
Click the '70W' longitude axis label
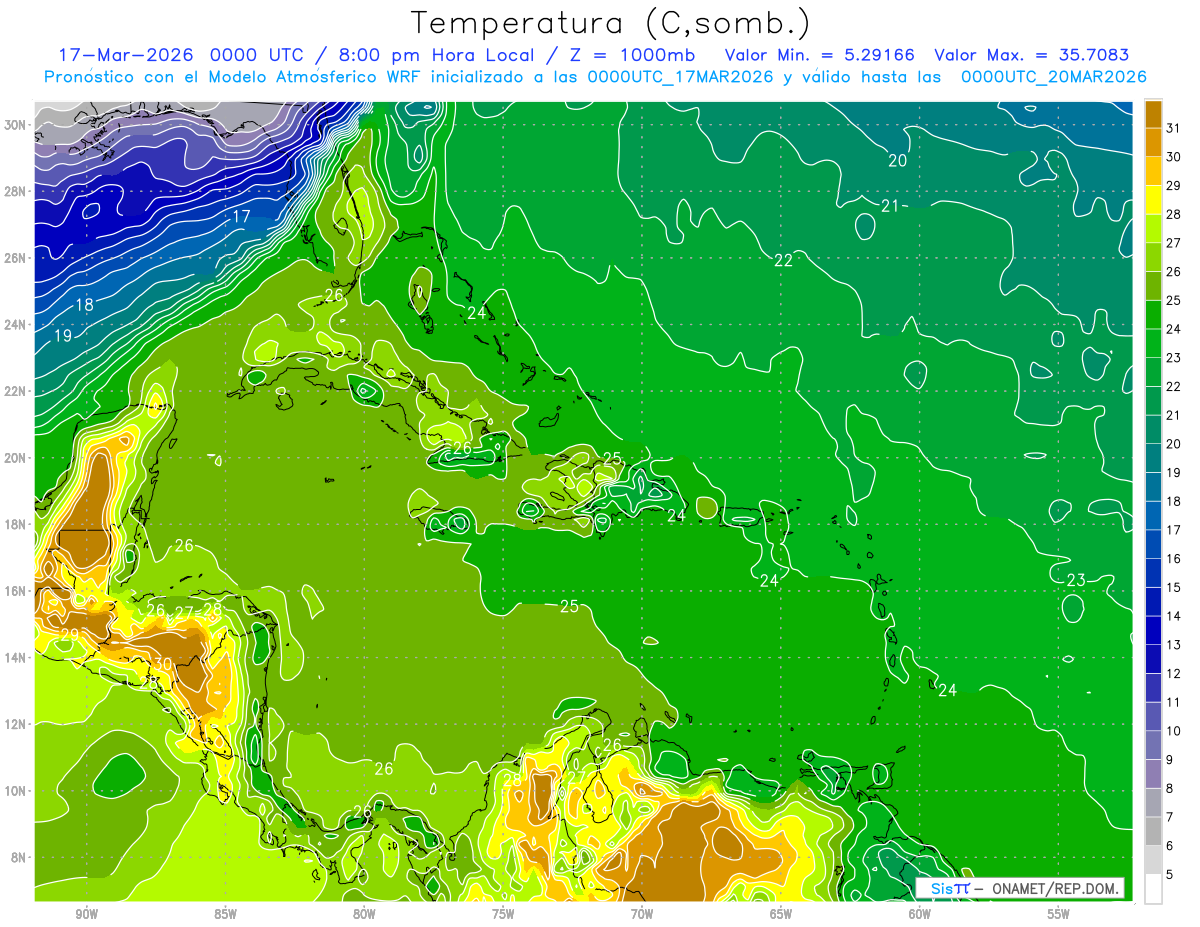(x=642, y=914)
